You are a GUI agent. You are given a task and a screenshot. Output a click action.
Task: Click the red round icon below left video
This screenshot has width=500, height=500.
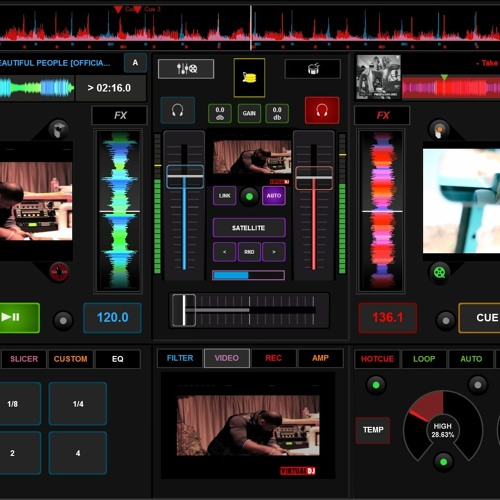(59, 272)
